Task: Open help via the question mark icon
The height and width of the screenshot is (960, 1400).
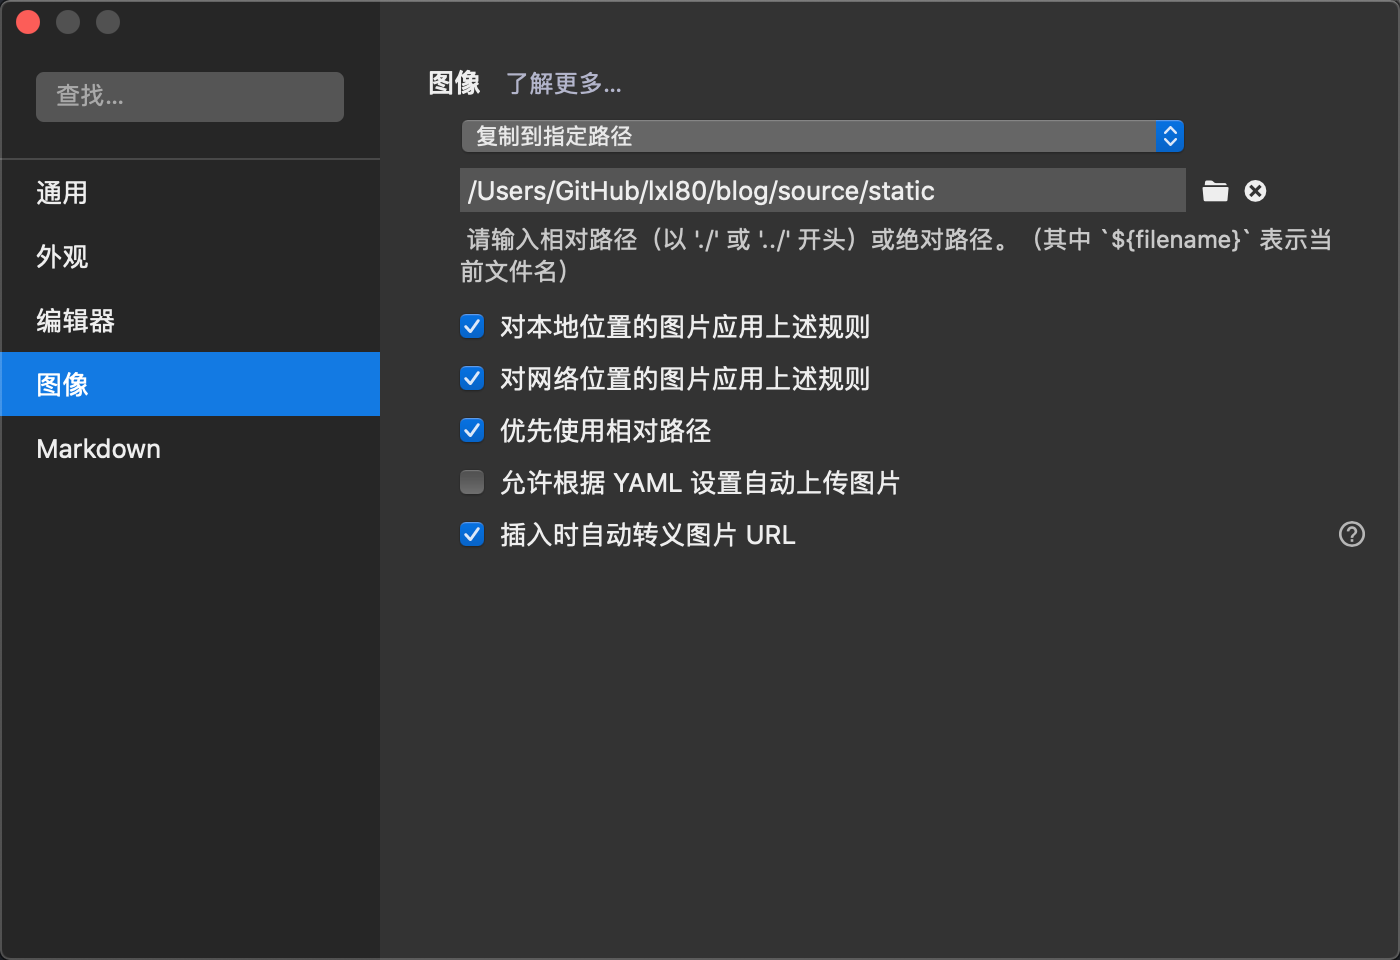Action: [x=1352, y=535]
